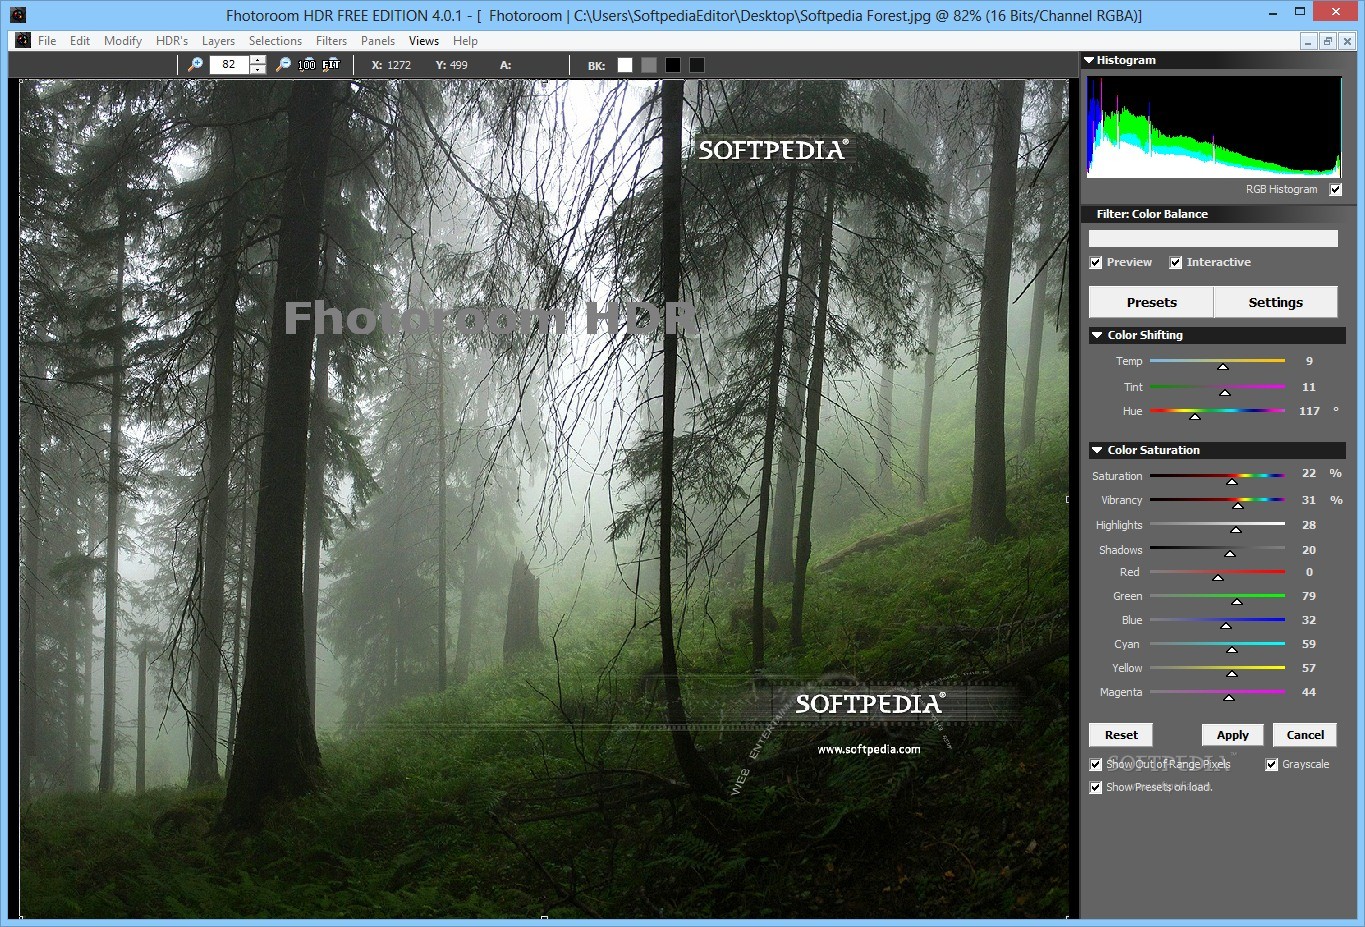Toggle the Grayscale checkbox
This screenshot has width=1365, height=927.
click(1272, 765)
